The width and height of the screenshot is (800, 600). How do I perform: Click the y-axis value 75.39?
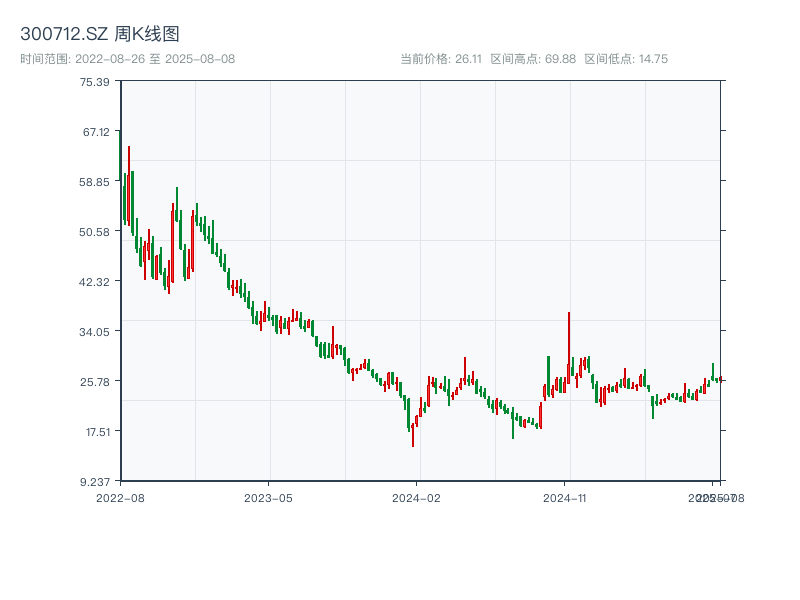point(94,82)
